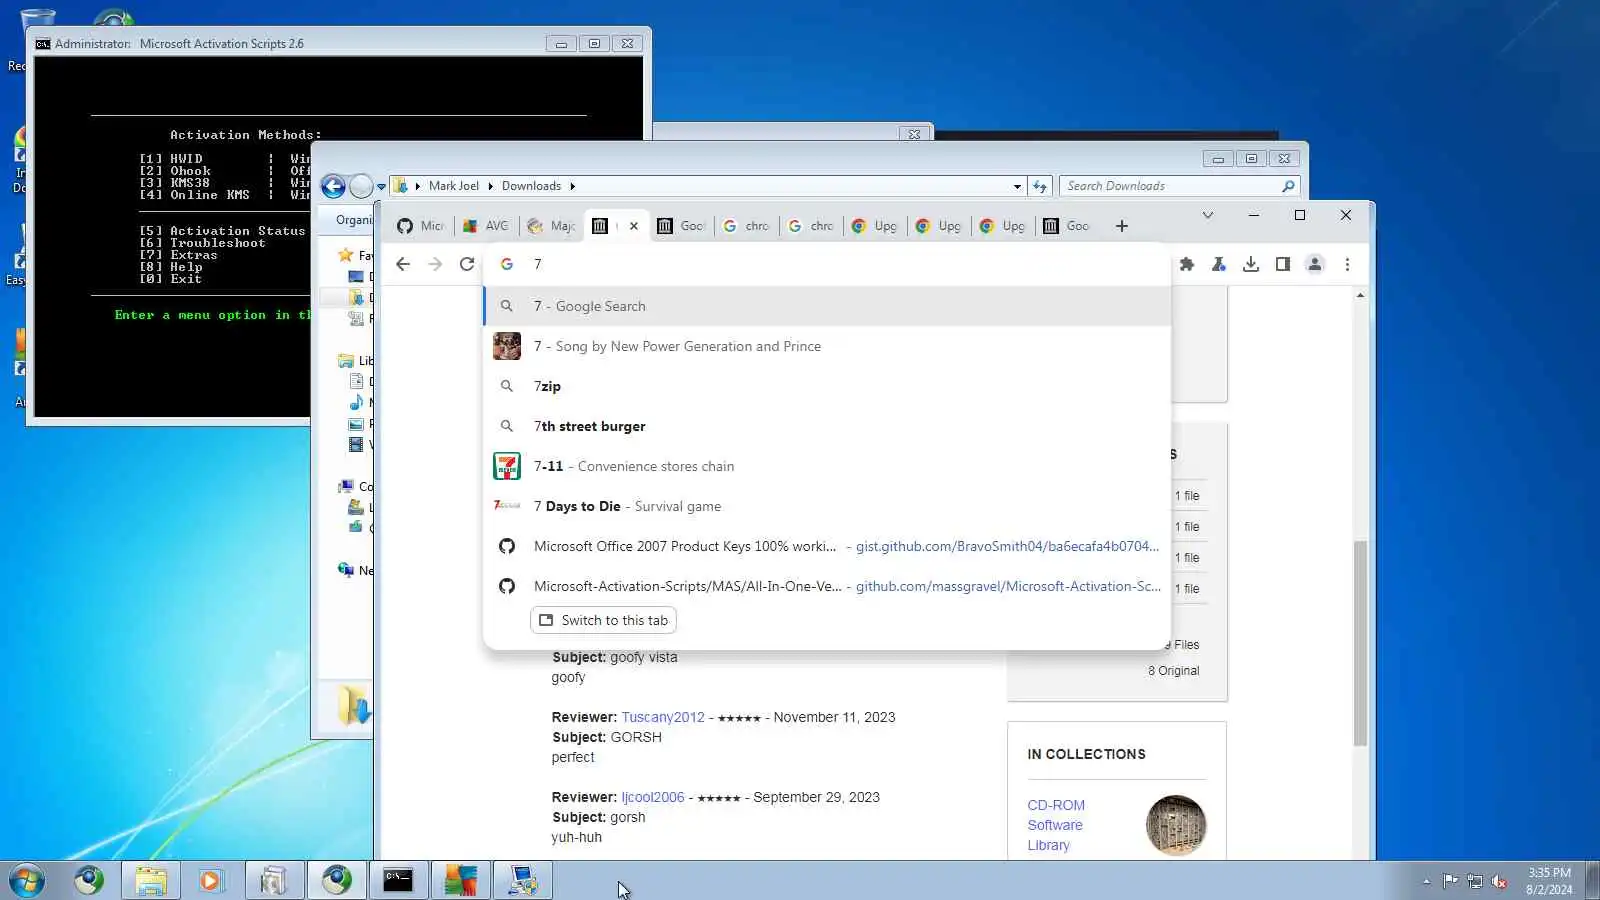Open network tray icon
The image size is (1600, 900).
point(1475,881)
